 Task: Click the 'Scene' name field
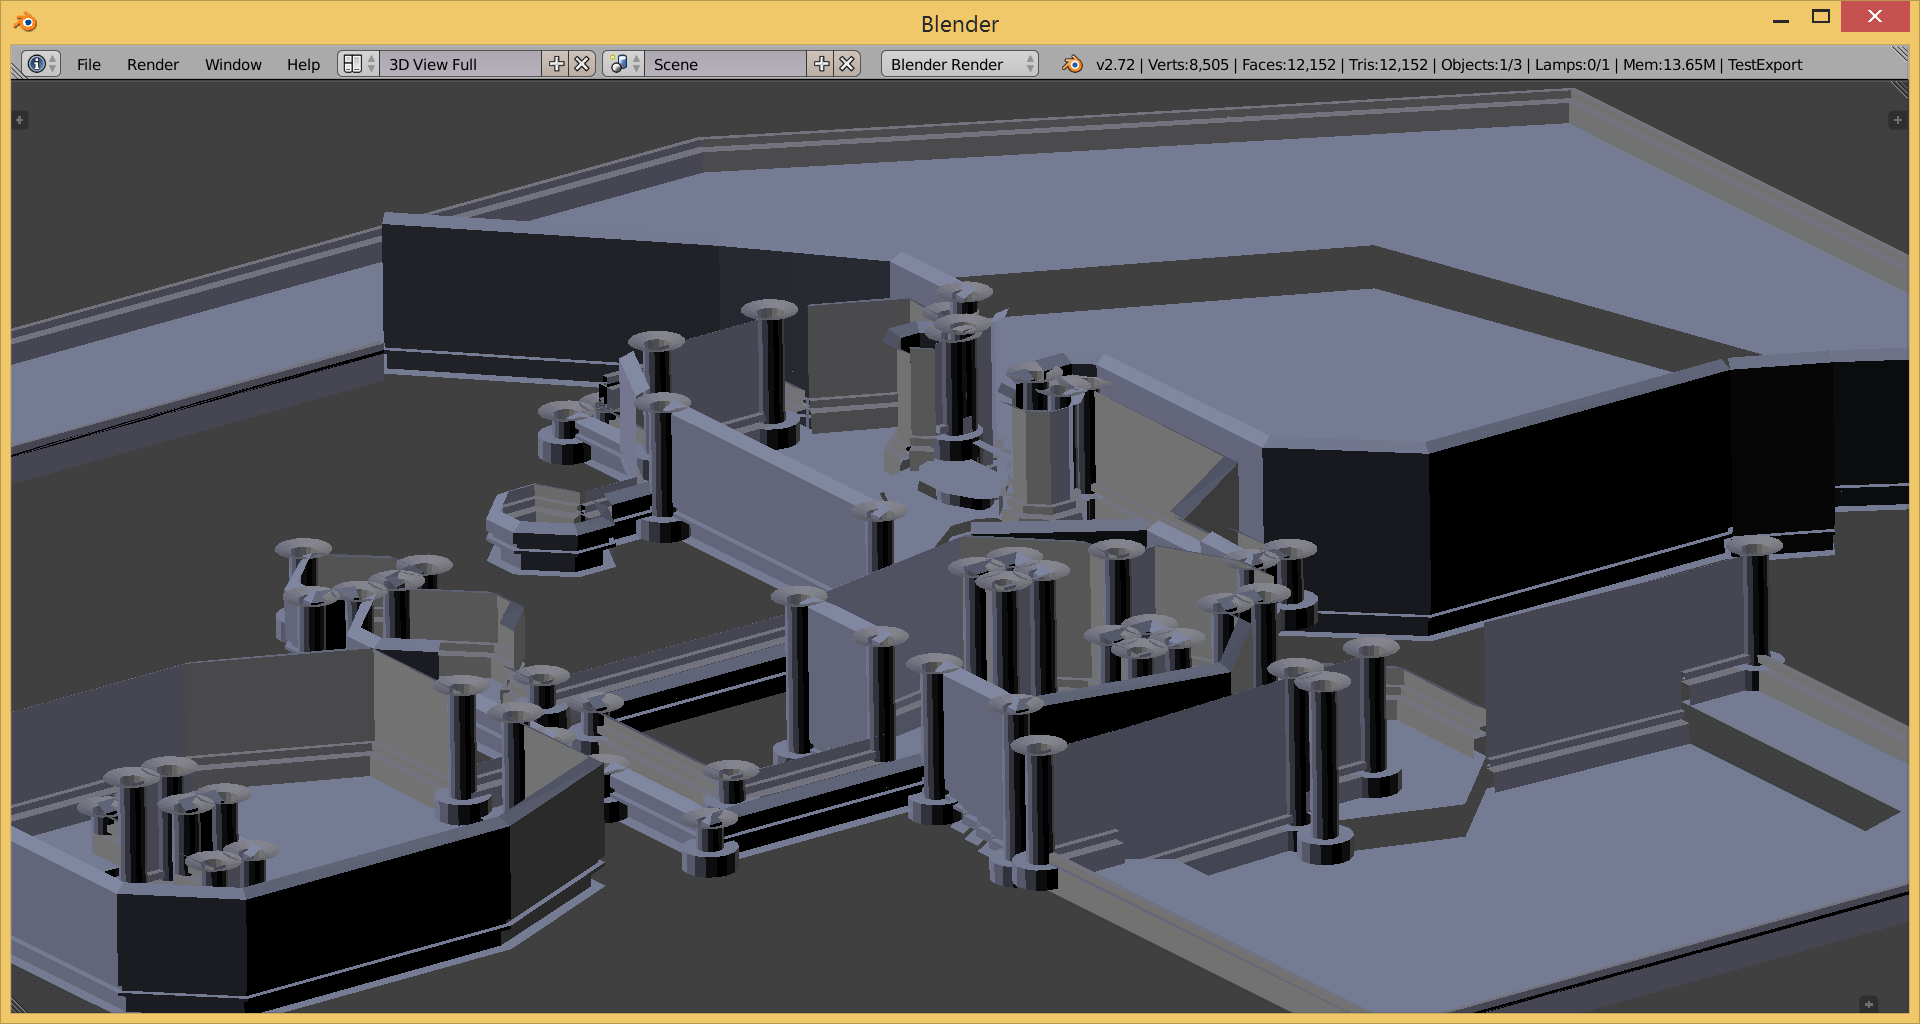(725, 64)
